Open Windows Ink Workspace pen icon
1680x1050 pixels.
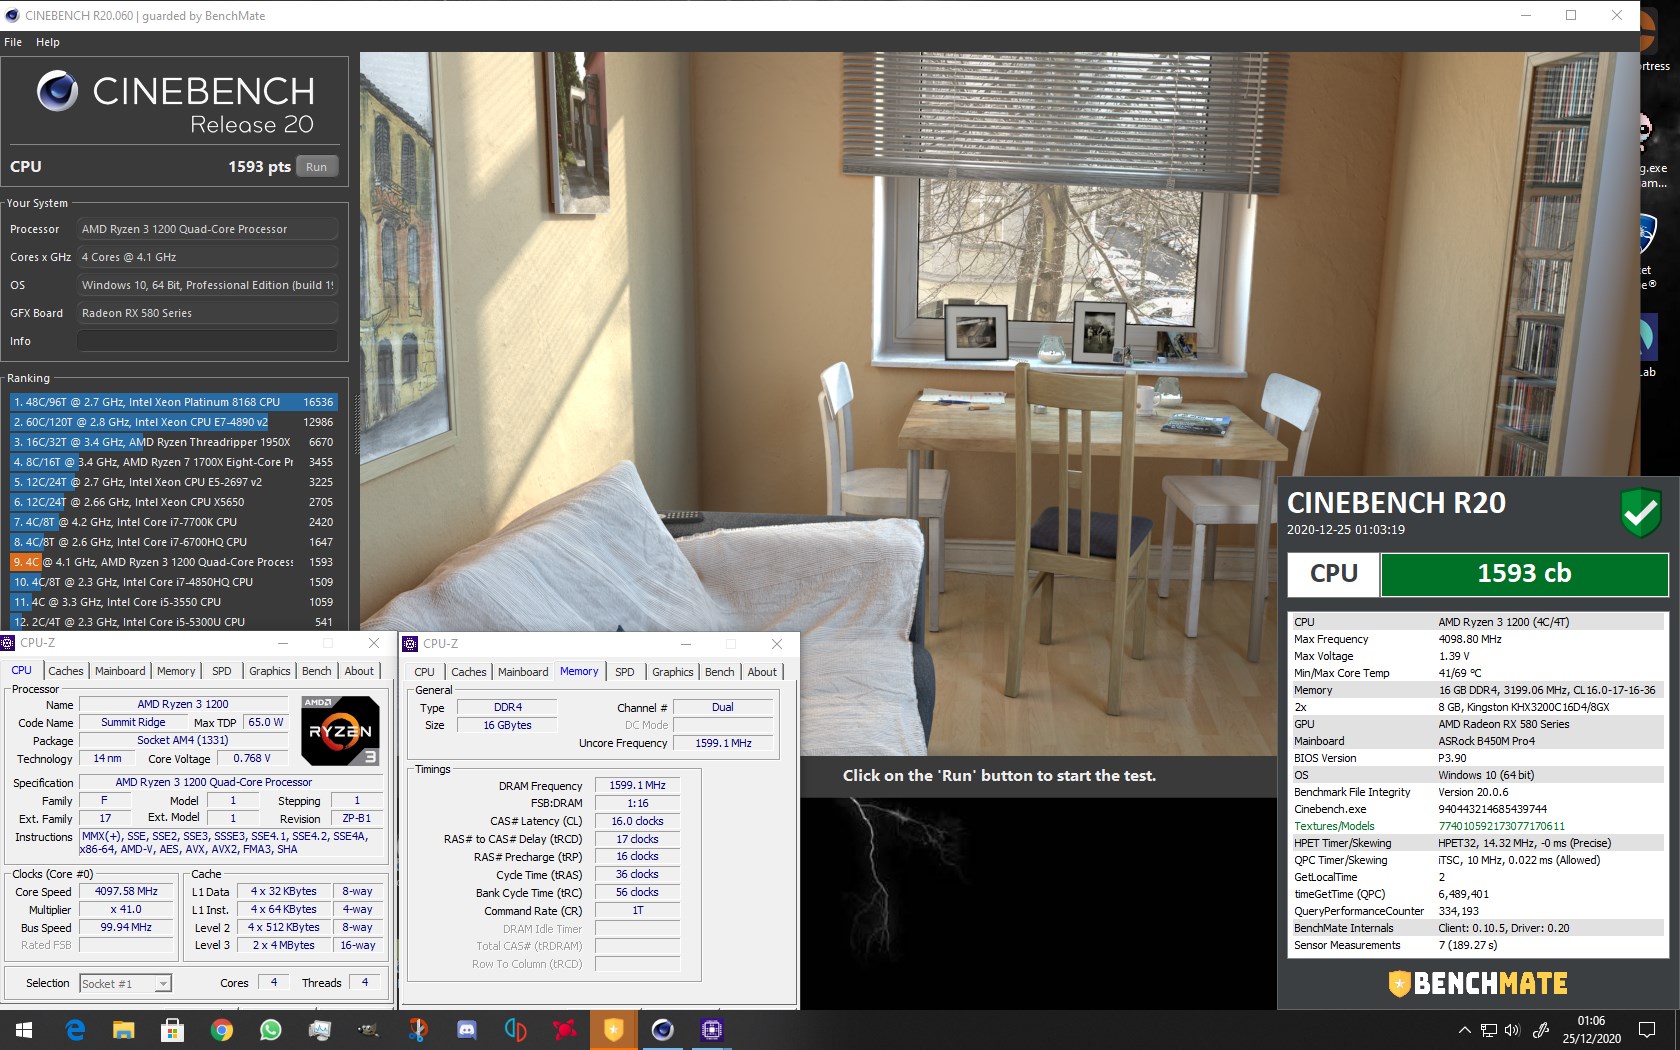[1541, 1030]
